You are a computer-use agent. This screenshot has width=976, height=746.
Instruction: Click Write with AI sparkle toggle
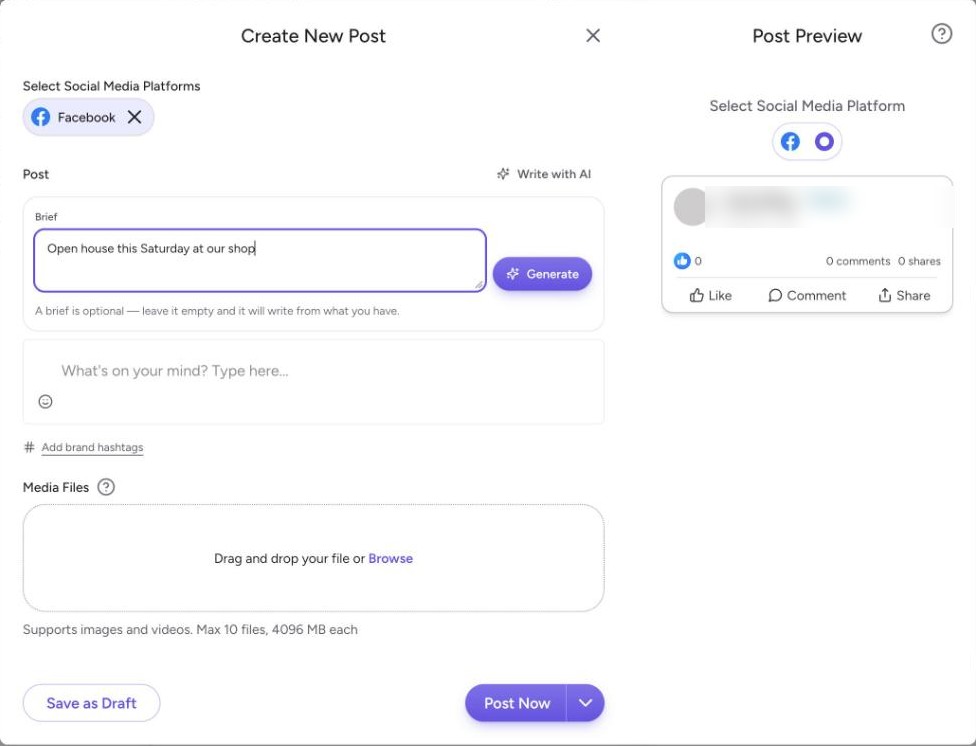point(543,174)
